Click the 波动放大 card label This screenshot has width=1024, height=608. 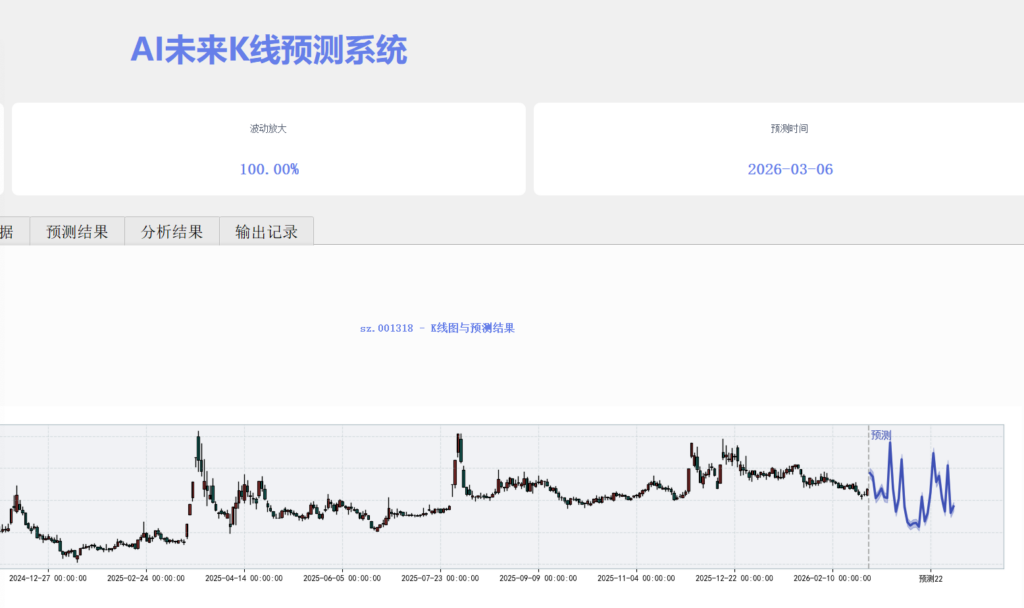tap(269, 129)
